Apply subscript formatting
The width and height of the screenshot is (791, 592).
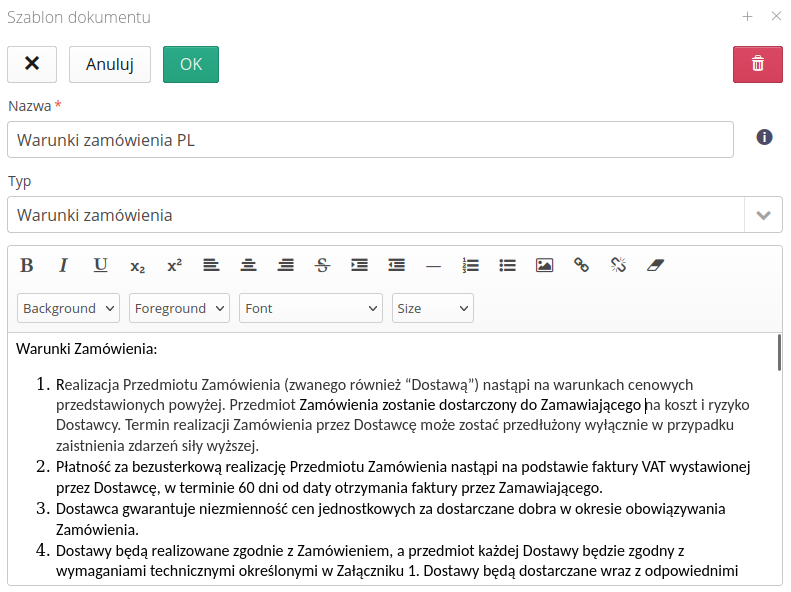point(137,266)
